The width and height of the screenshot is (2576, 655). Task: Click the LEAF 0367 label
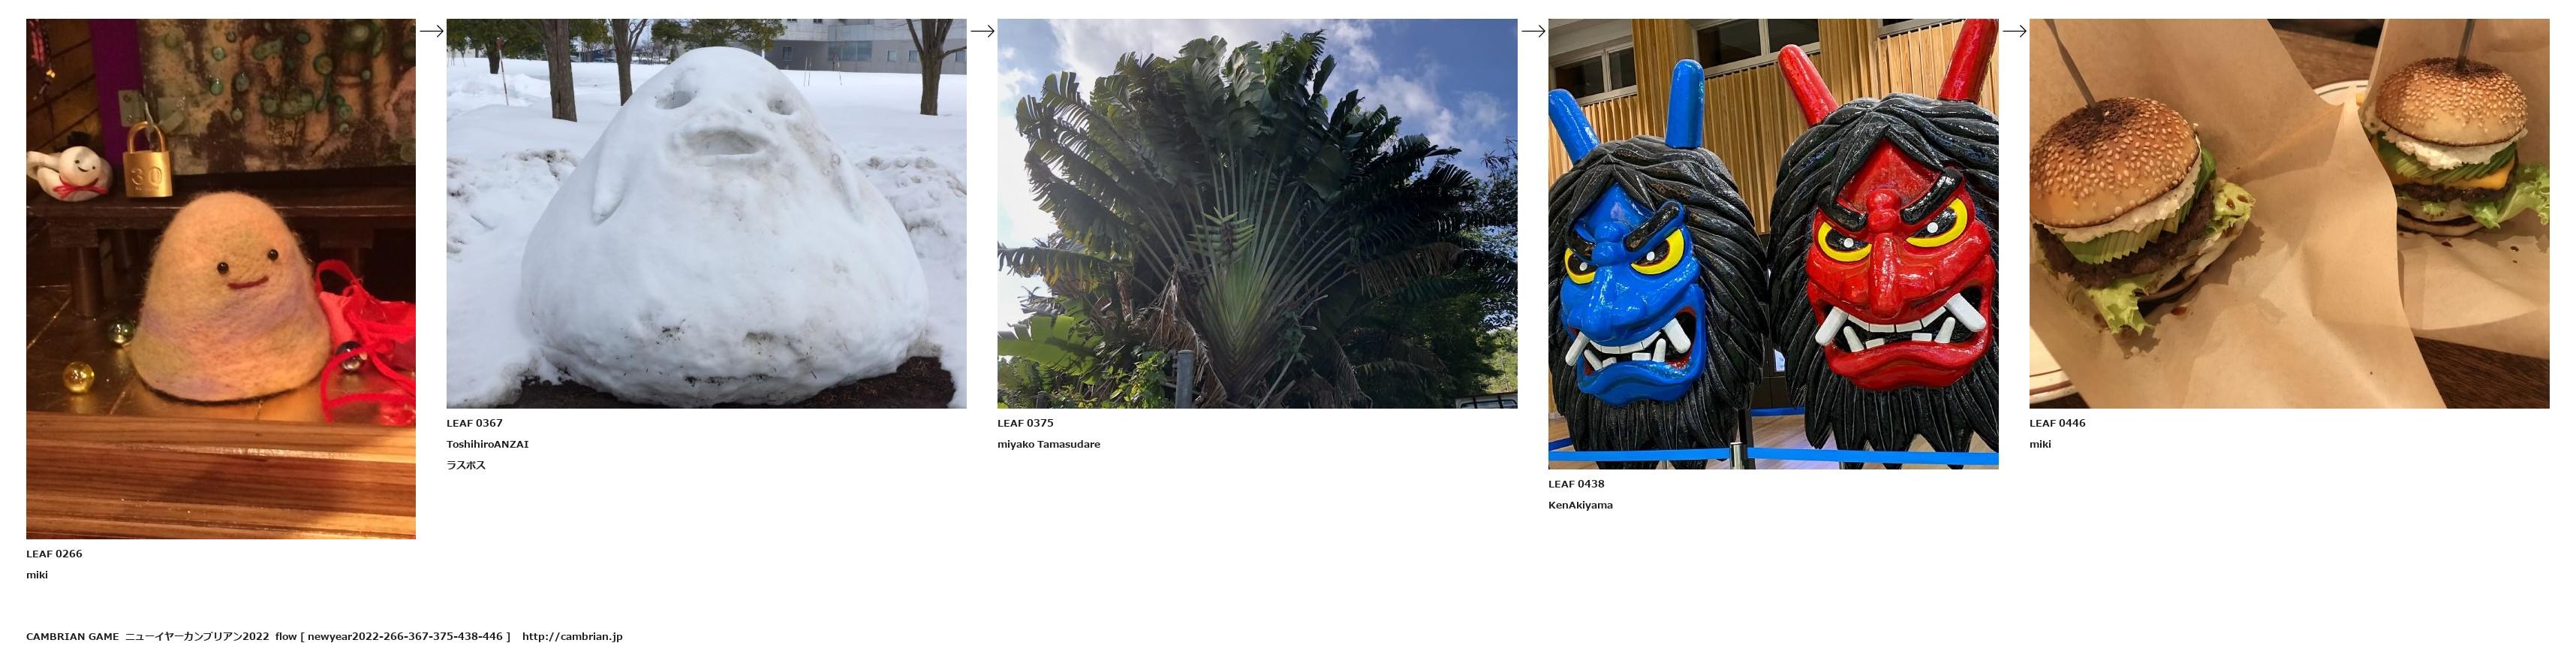(474, 423)
